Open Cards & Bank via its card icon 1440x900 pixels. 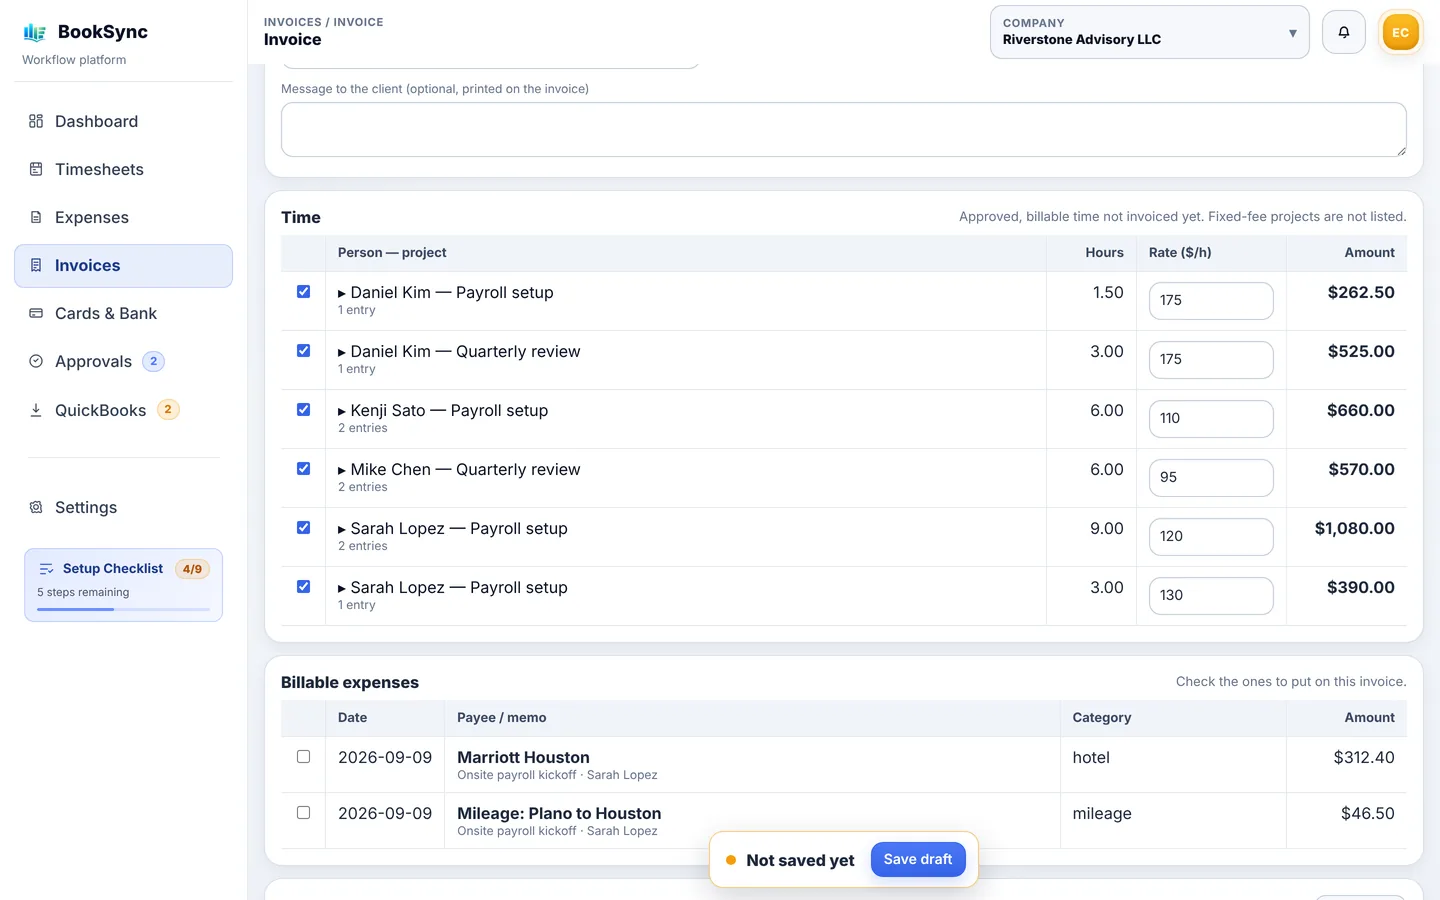pyautogui.click(x=36, y=313)
